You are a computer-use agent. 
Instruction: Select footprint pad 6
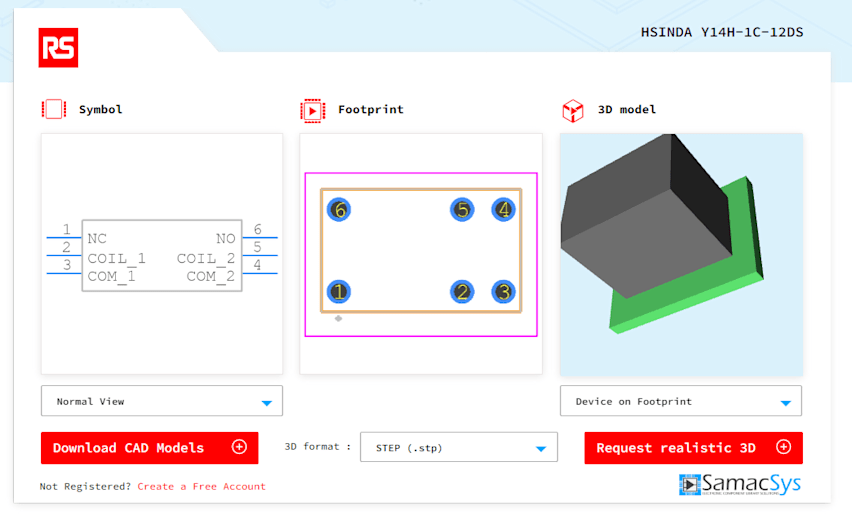(x=339, y=210)
